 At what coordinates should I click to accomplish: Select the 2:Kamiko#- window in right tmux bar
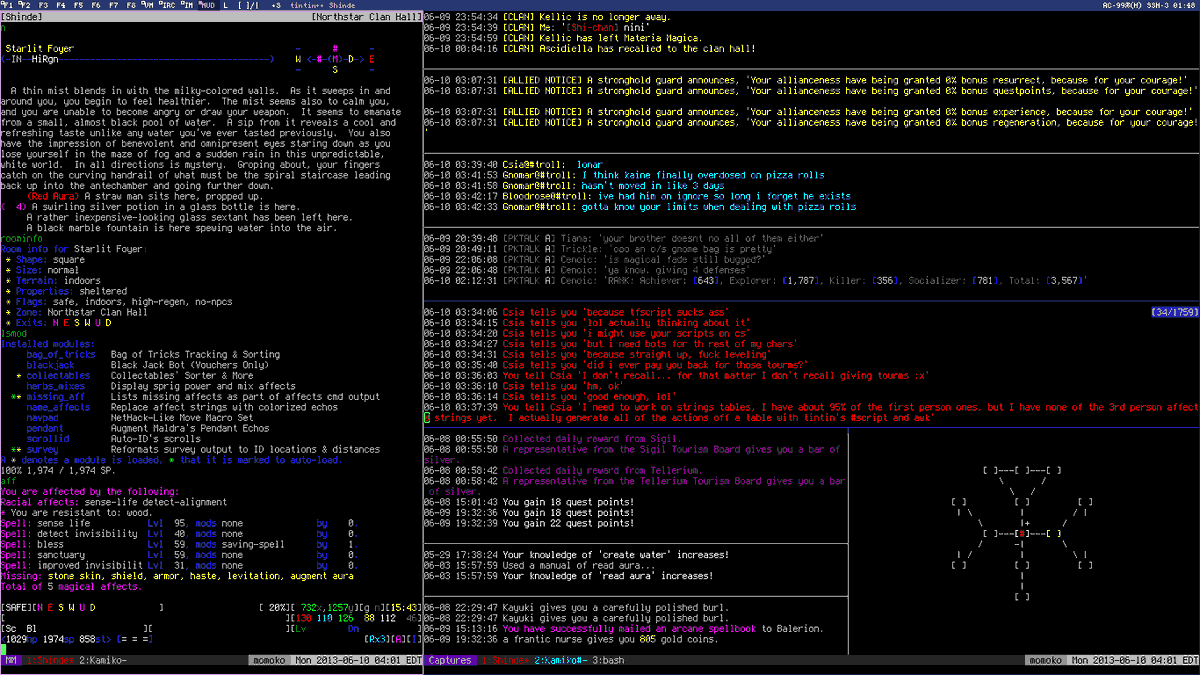[x=560, y=661]
